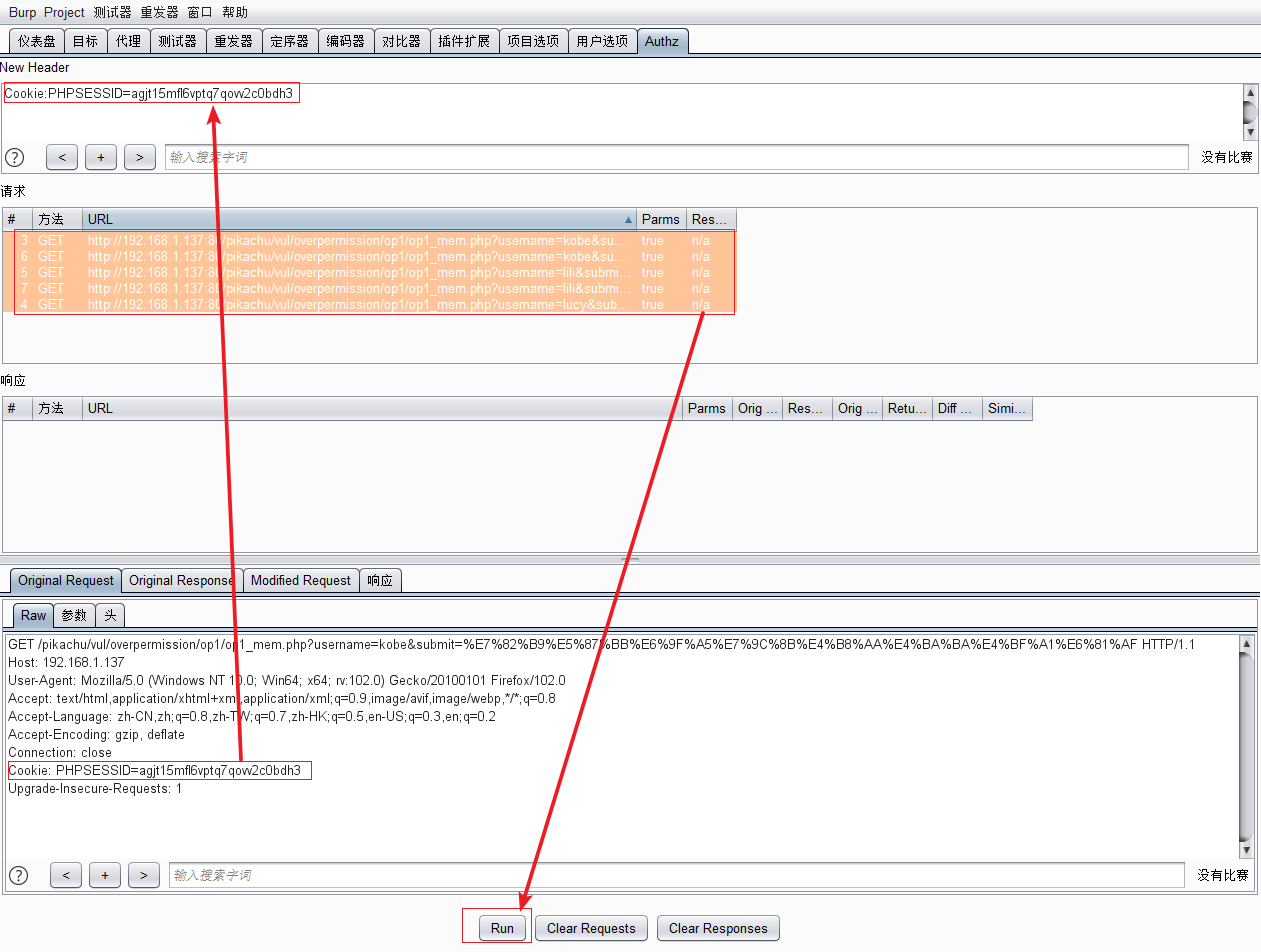Image resolution: width=1261 pixels, height=952 pixels.
Task: Switch to the Original Response tab
Action: tap(181, 580)
